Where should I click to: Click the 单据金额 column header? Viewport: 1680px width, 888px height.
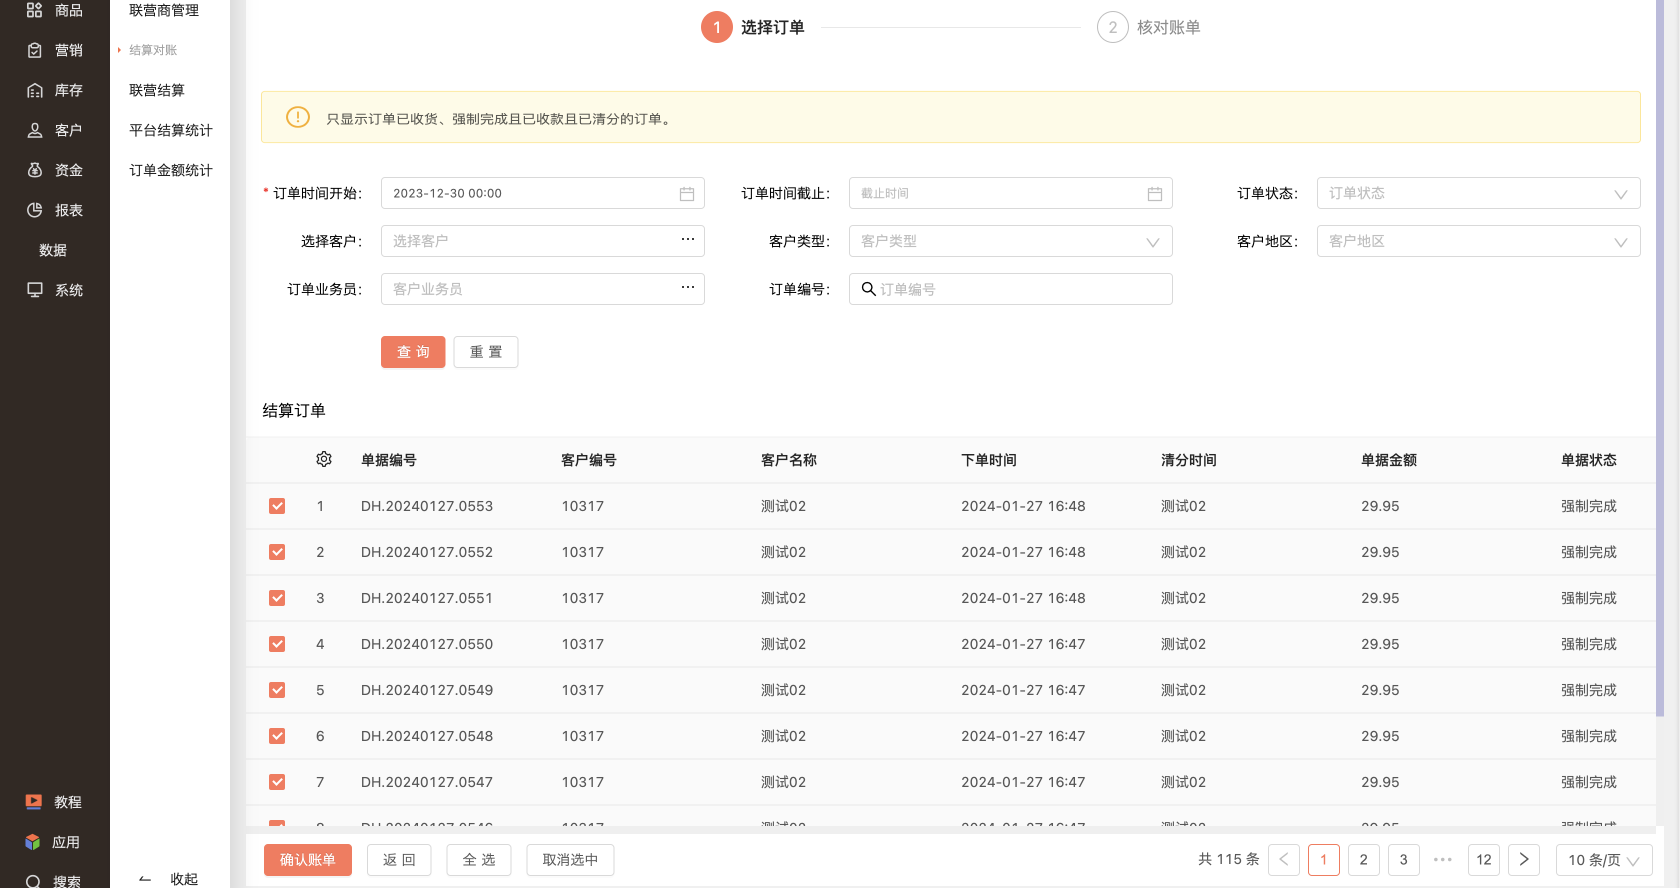click(x=1389, y=460)
